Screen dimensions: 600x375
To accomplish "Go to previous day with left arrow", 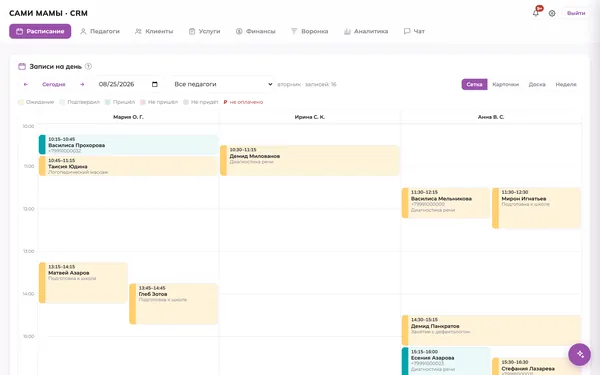I will [26, 84].
